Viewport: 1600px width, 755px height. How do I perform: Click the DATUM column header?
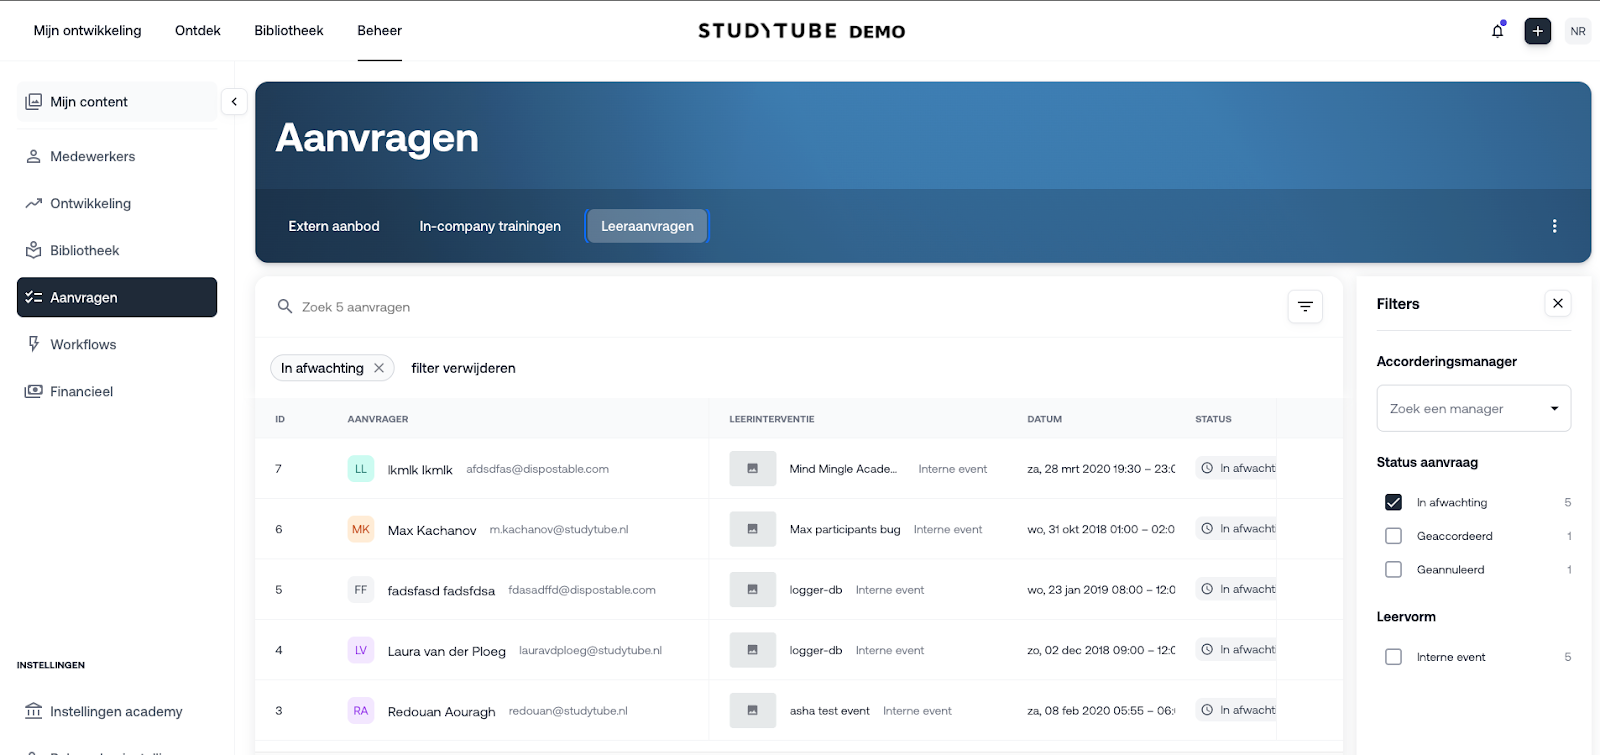pyautogui.click(x=1044, y=419)
